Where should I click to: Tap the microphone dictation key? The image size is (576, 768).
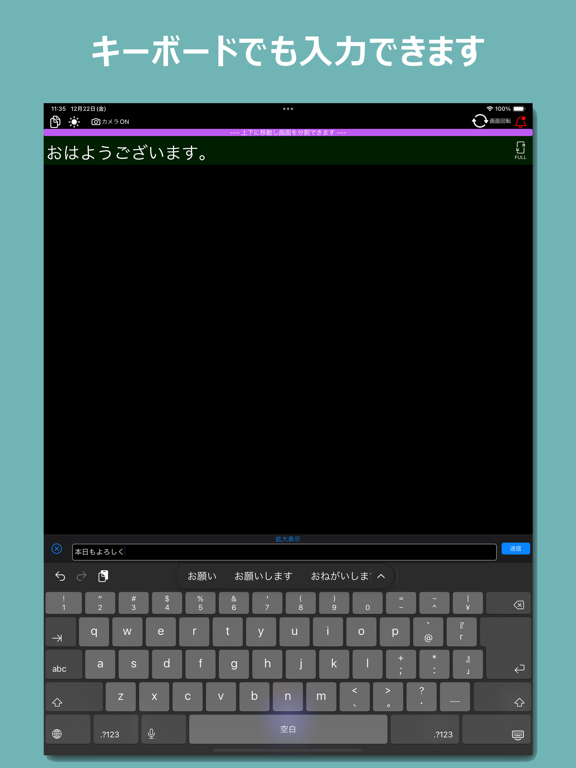click(164, 729)
